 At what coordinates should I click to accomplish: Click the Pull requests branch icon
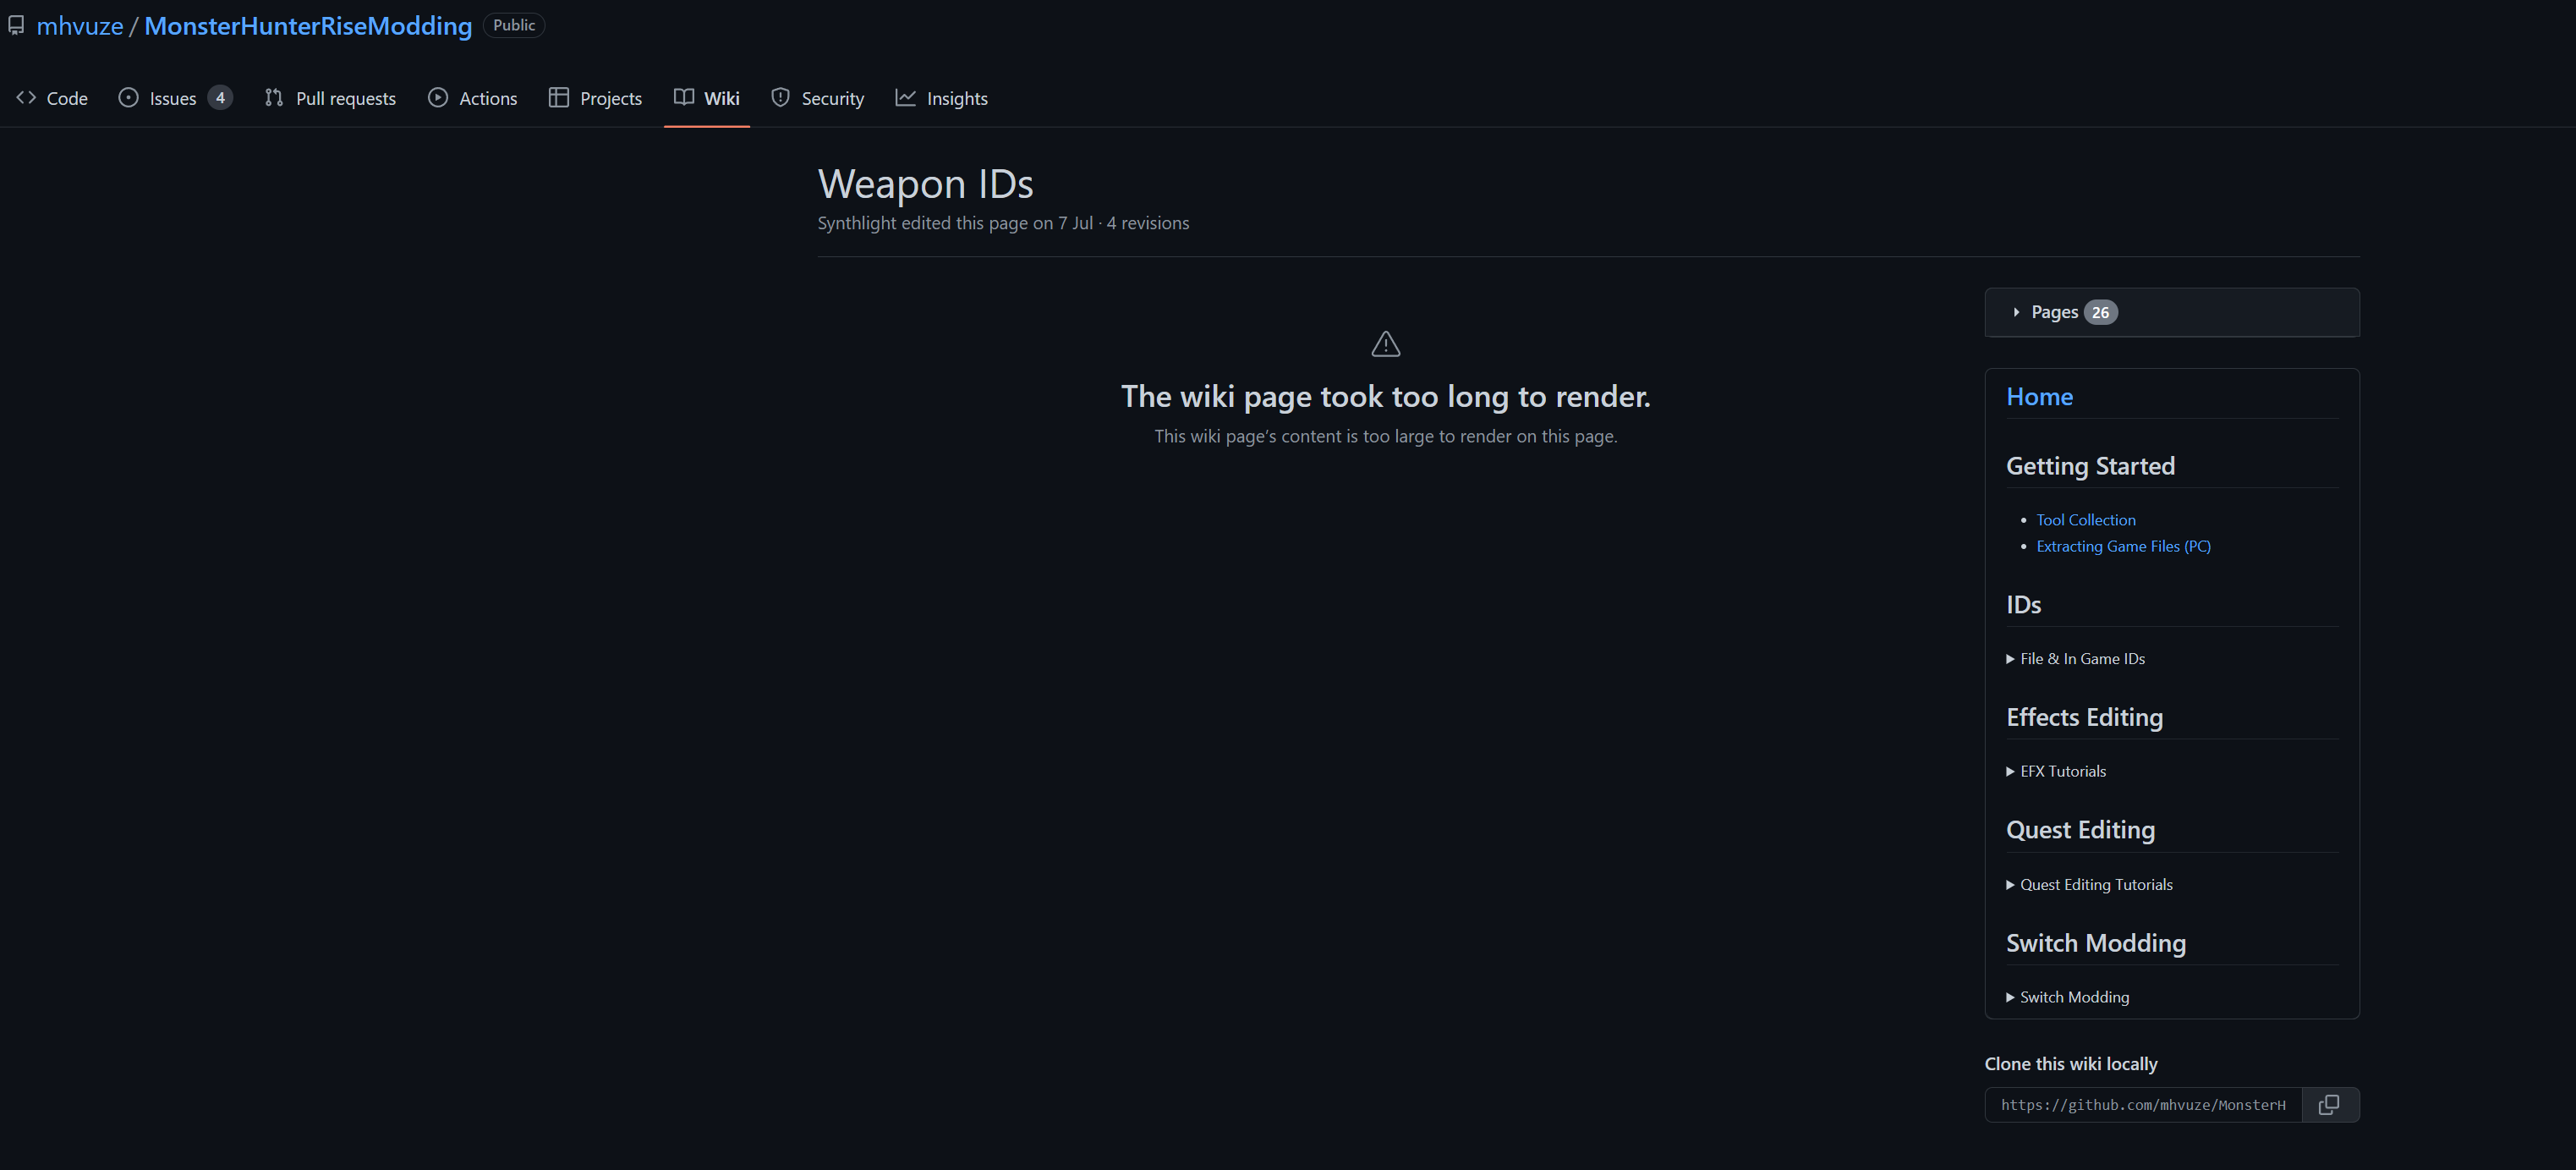[273, 97]
